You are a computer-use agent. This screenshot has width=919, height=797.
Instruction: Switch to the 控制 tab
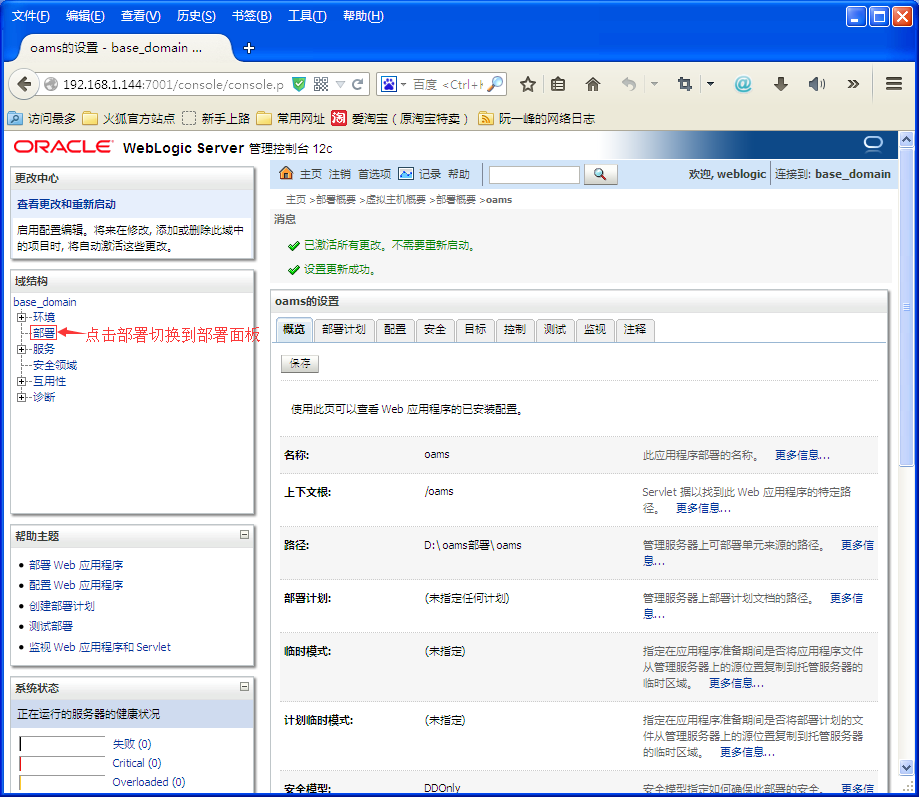tap(515, 330)
